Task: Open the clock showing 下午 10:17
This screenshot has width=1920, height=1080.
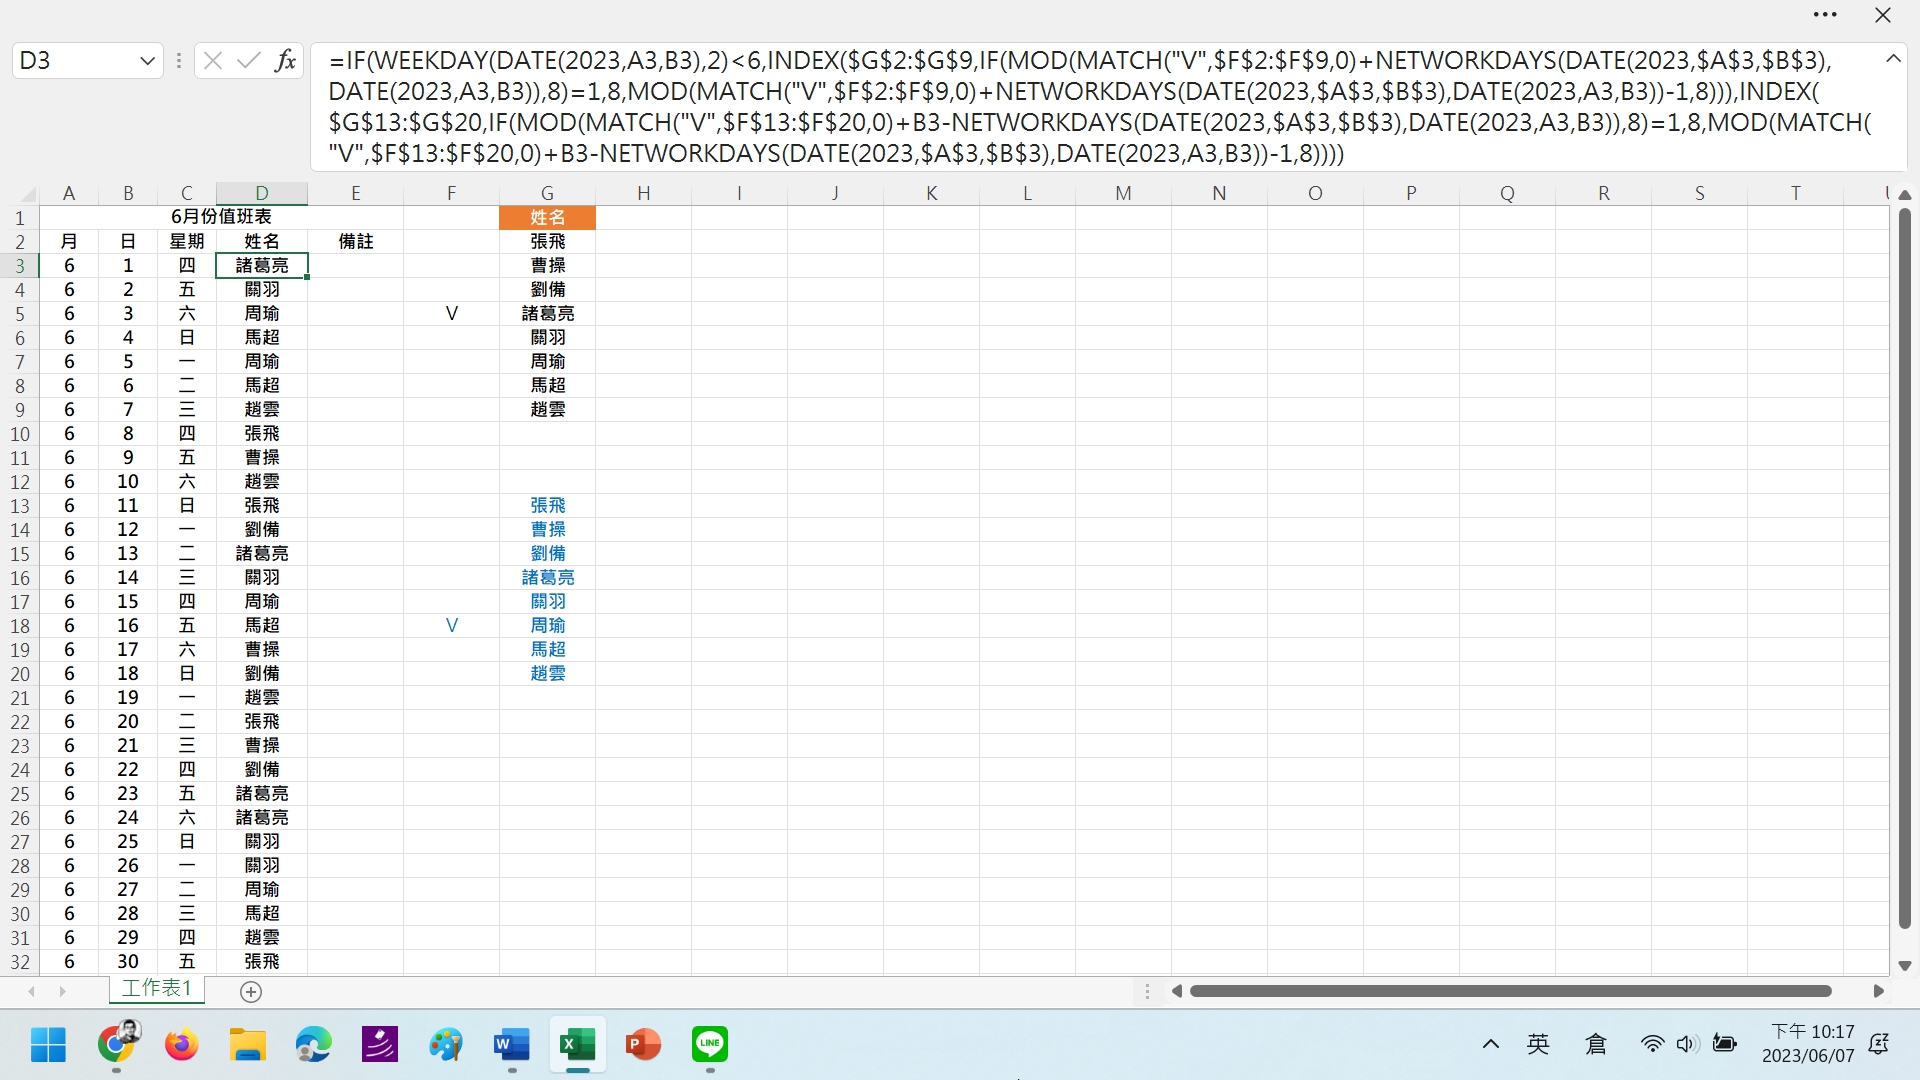Action: 1811,1043
